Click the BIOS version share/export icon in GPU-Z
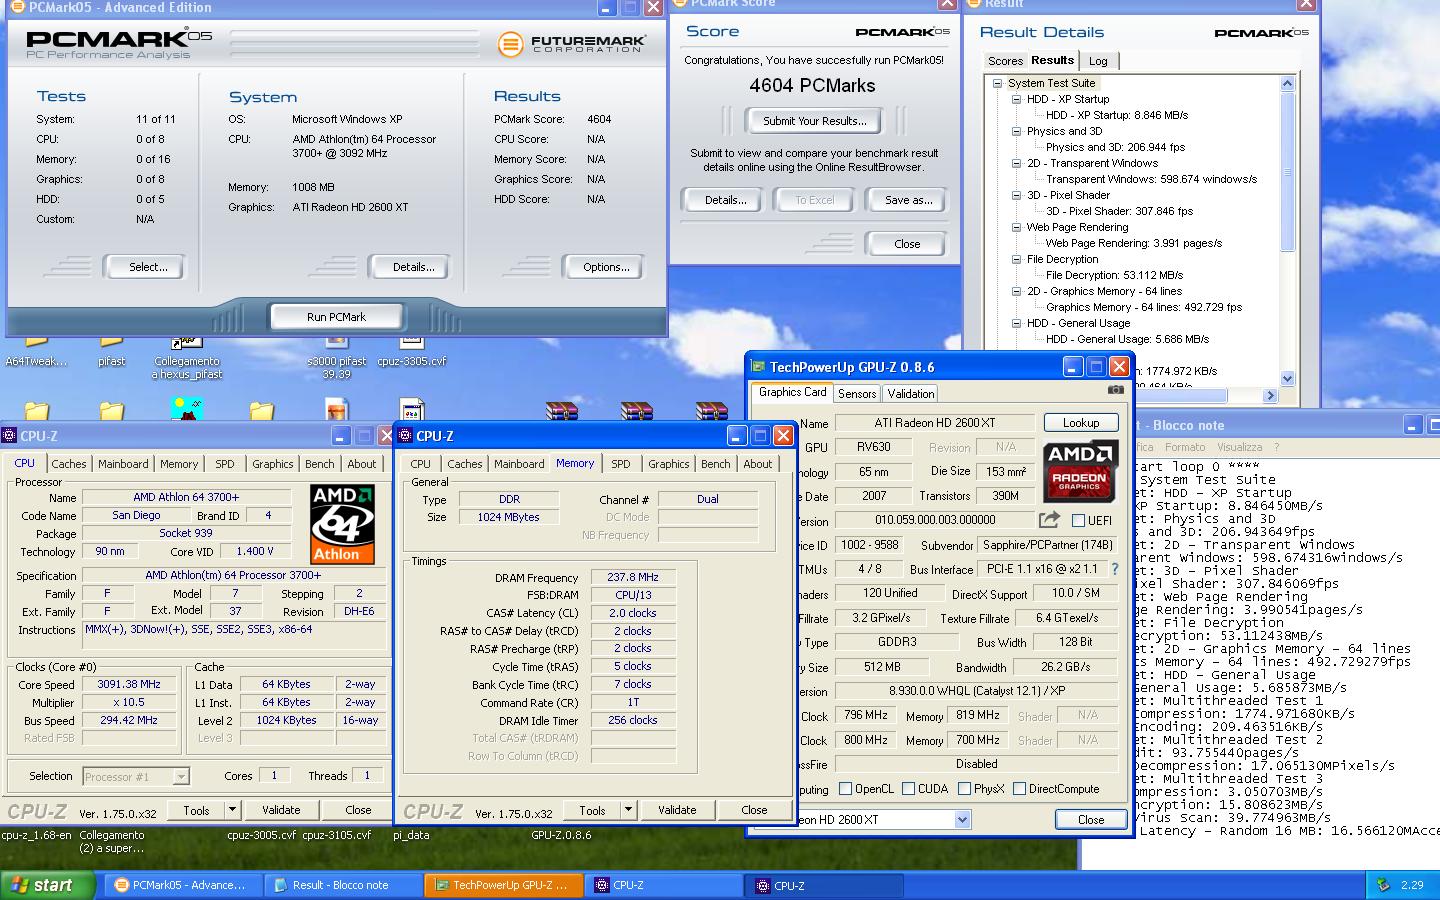 1049,520
